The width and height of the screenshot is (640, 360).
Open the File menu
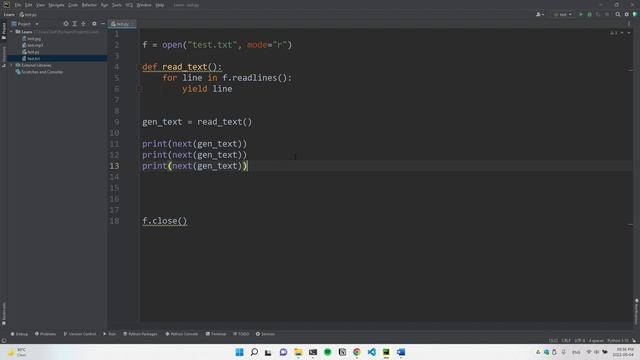coord(18,5)
